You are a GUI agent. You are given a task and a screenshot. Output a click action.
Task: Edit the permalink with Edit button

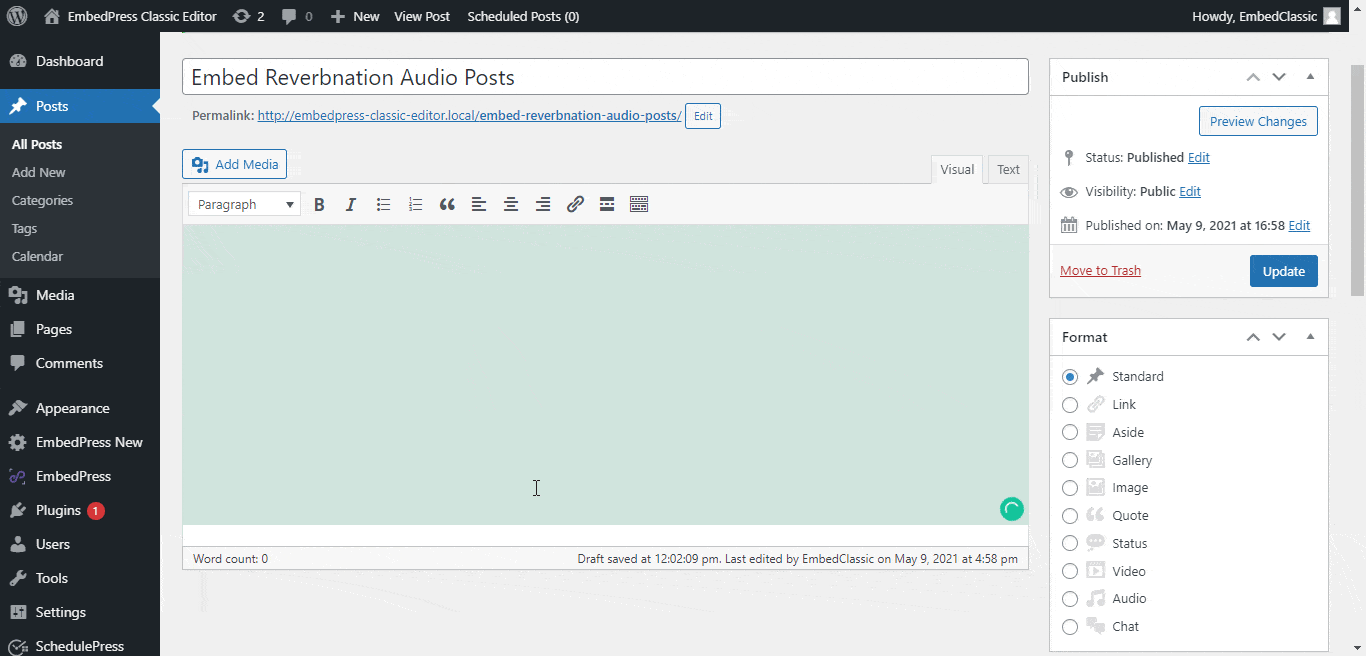click(x=703, y=116)
